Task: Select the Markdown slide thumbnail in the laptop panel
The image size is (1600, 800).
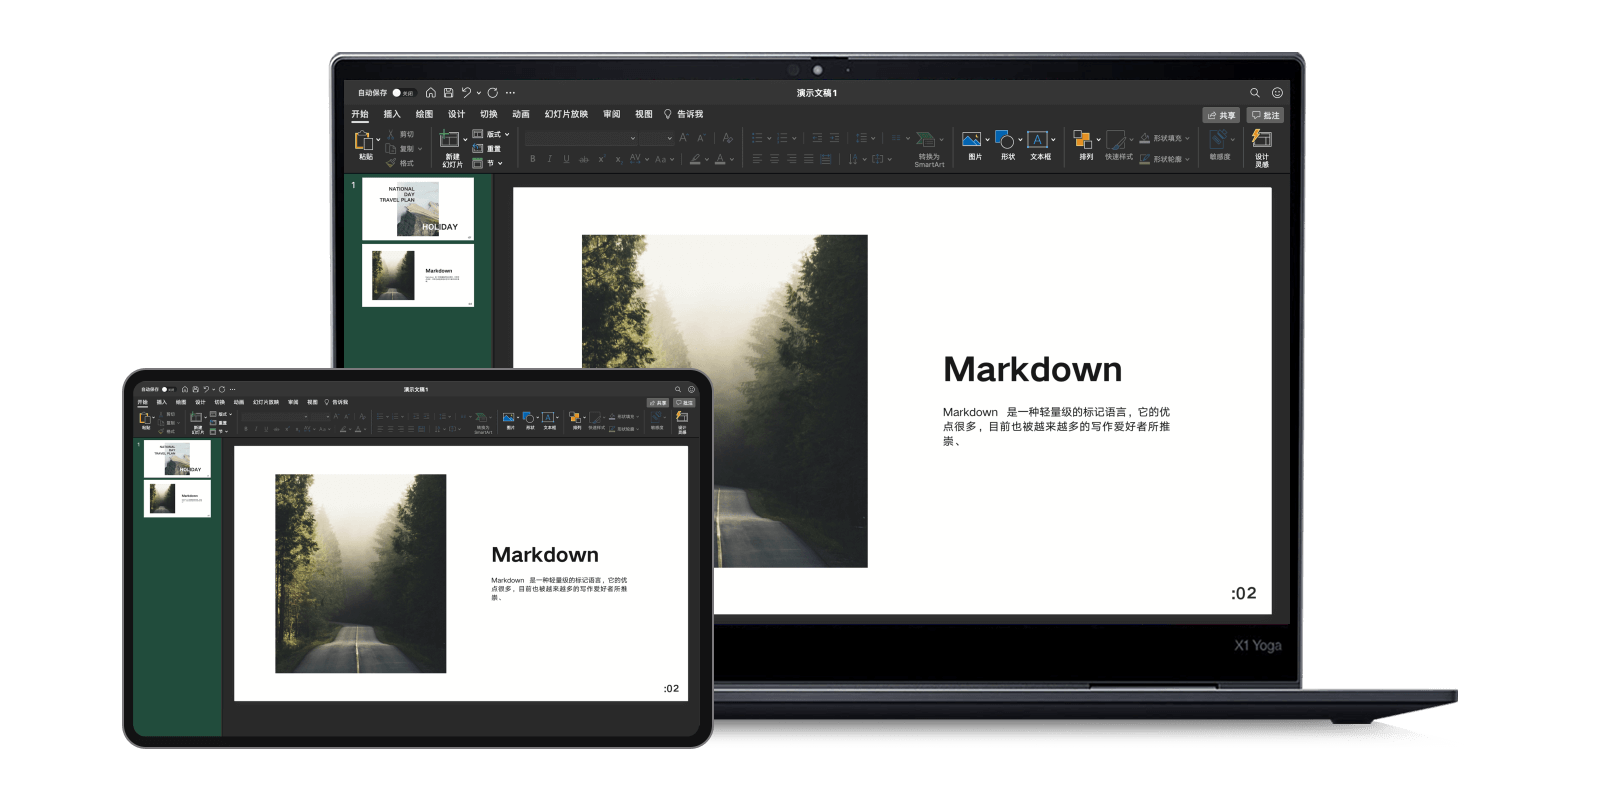Action: pos(418,275)
